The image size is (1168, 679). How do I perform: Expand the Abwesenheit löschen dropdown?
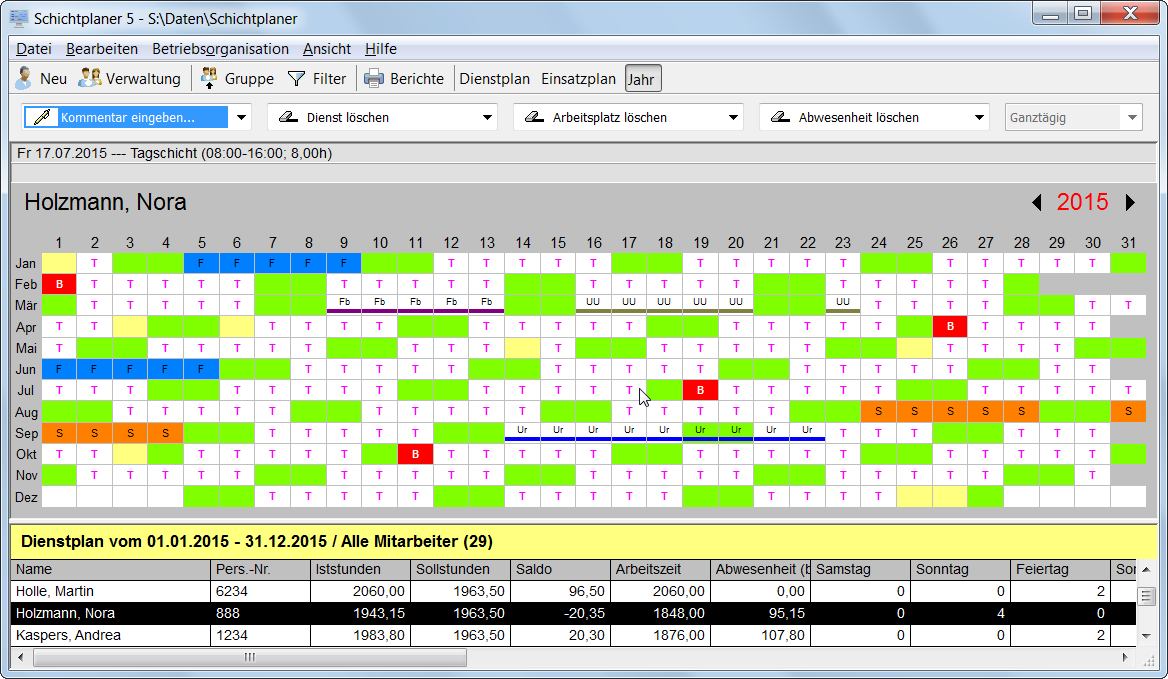[979, 118]
